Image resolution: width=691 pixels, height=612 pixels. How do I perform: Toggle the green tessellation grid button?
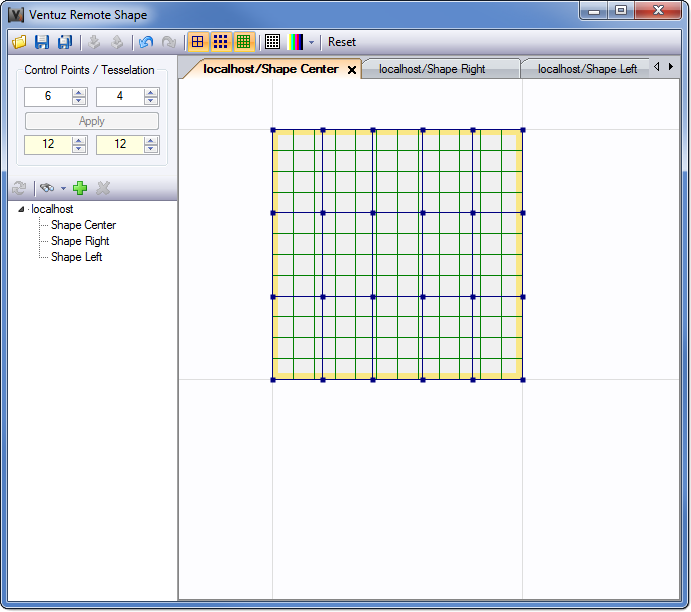tap(243, 42)
